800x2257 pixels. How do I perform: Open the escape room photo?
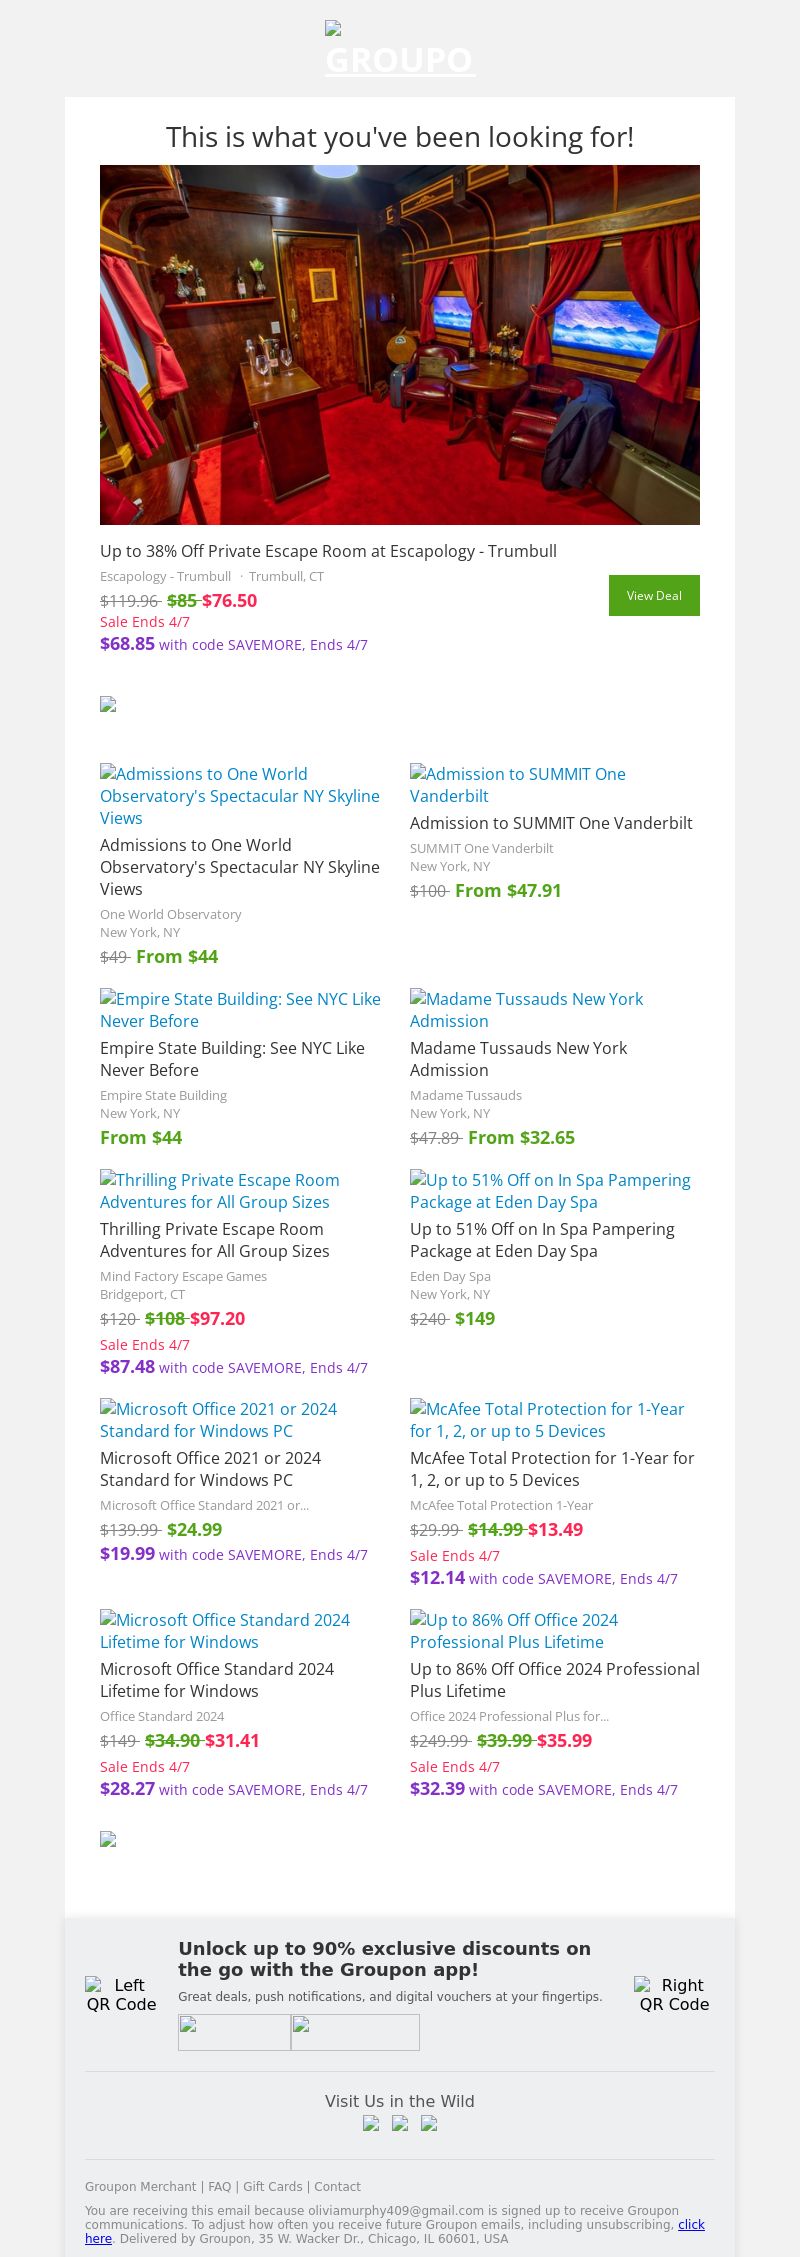click(x=400, y=345)
